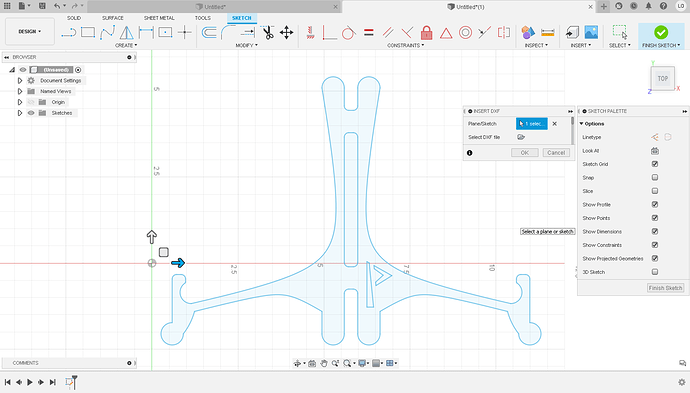Click the Select window tool
690x393 pixels.
point(620,32)
